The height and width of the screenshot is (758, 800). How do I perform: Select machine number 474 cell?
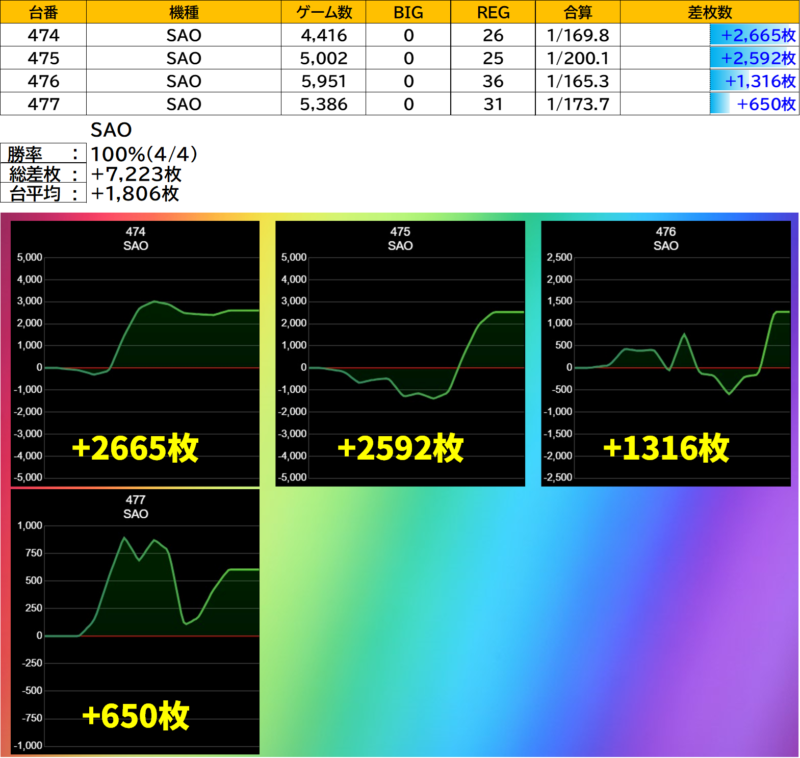[x=43, y=35]
